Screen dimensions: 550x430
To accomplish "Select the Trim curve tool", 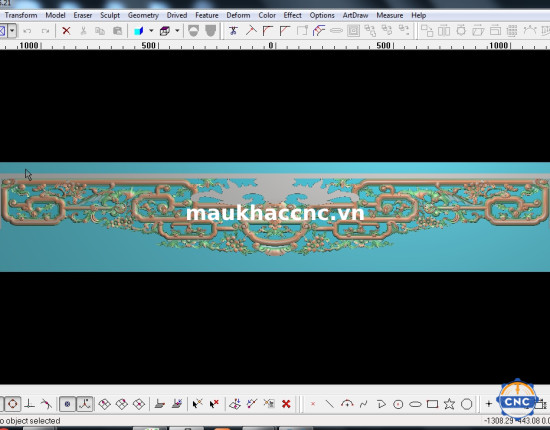I will point(233,31).
